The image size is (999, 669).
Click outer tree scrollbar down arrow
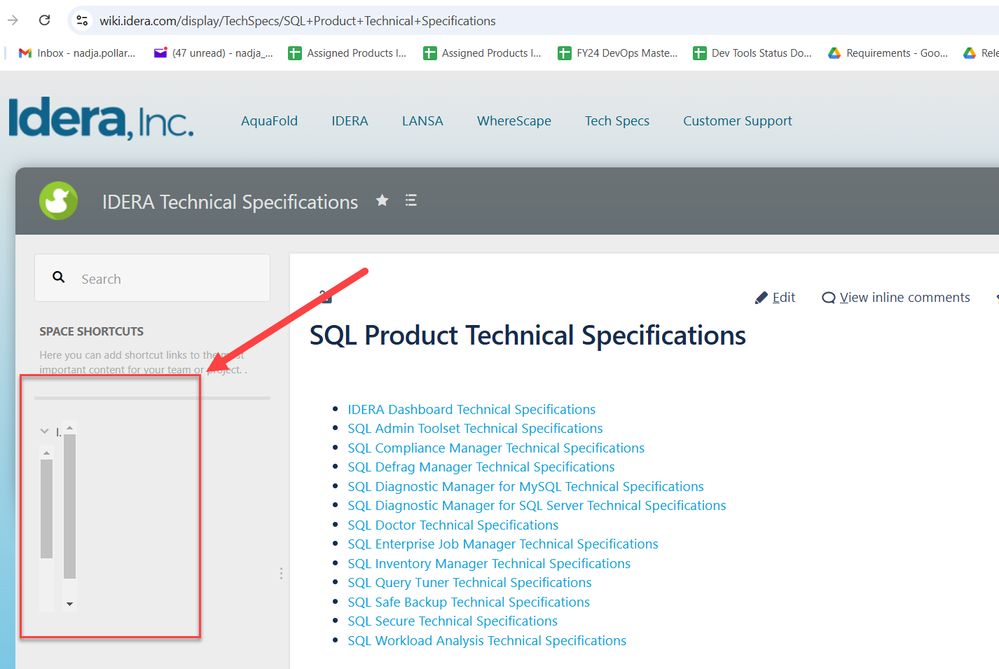[70, 604]
